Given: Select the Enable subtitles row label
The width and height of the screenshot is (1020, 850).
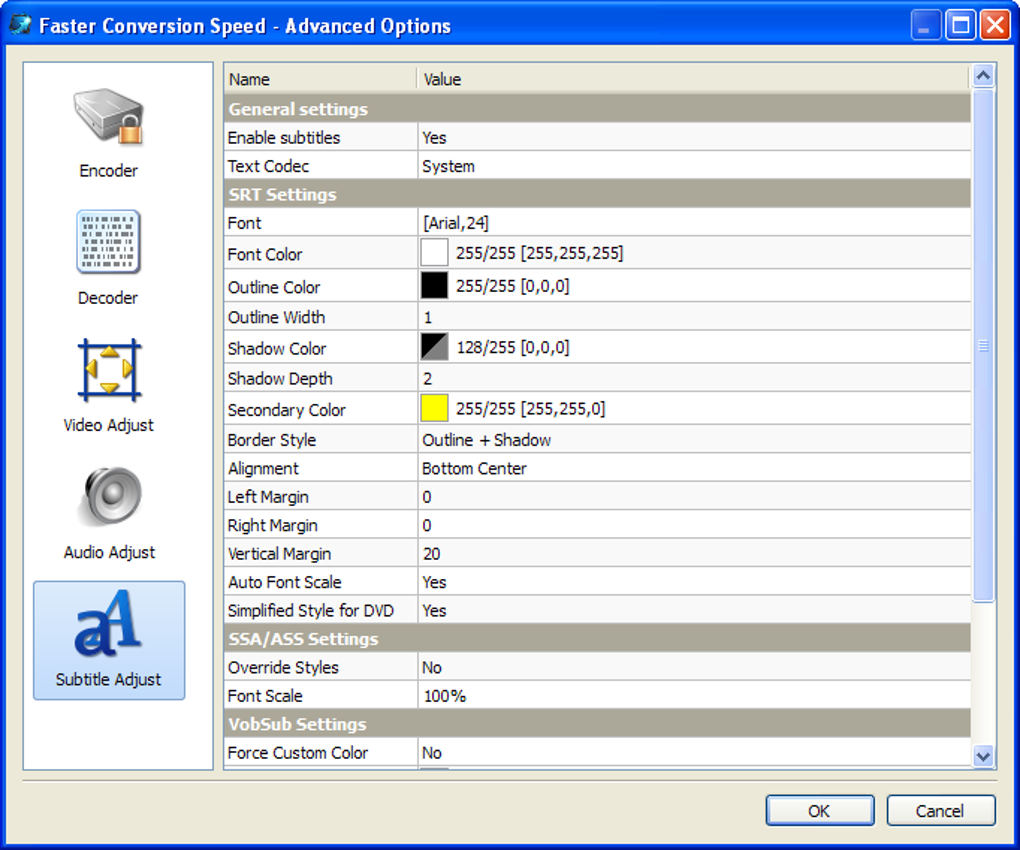Looking at the screenshot, I should click(284, 137).
